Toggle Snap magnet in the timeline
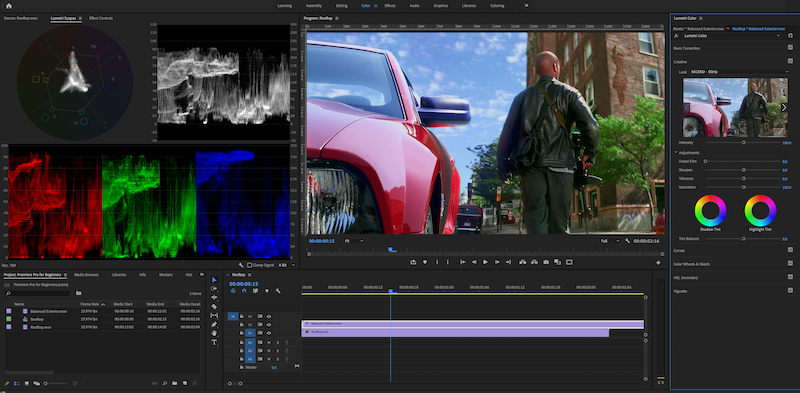The height and width of the screenshot is (393, 800). (x=244, y=291)
